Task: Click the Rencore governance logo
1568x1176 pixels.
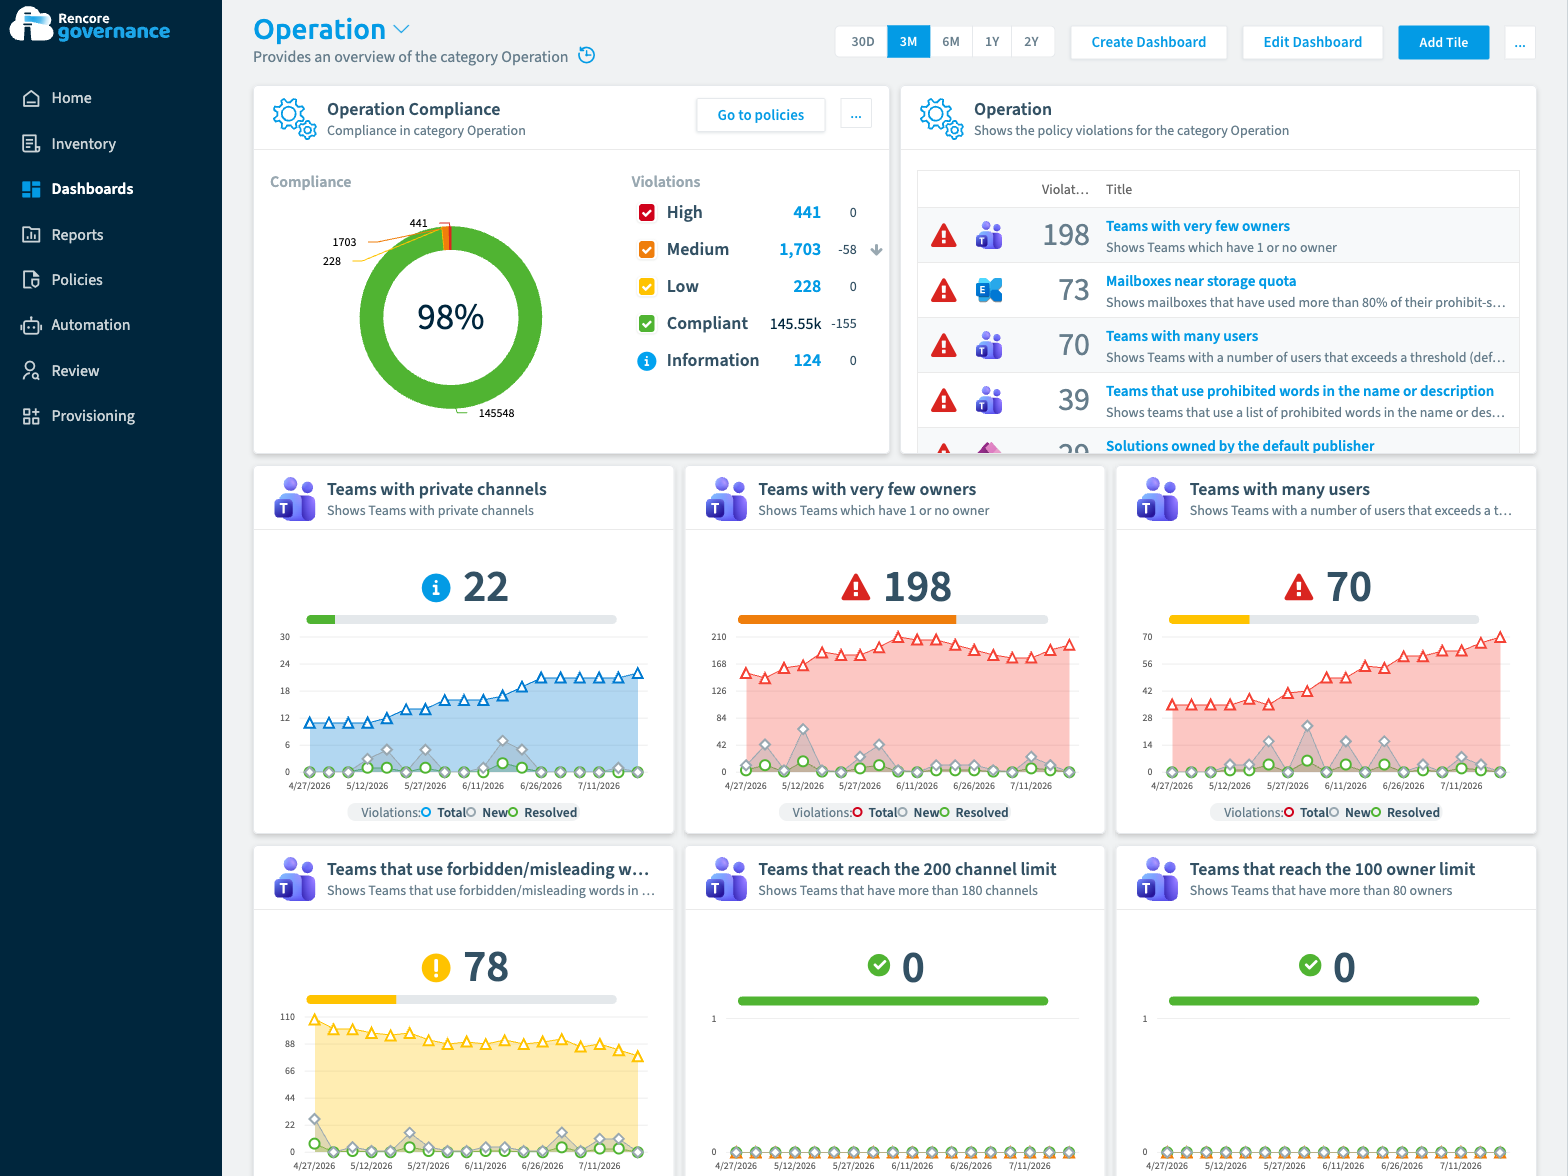Action: [x=90, y=24]
